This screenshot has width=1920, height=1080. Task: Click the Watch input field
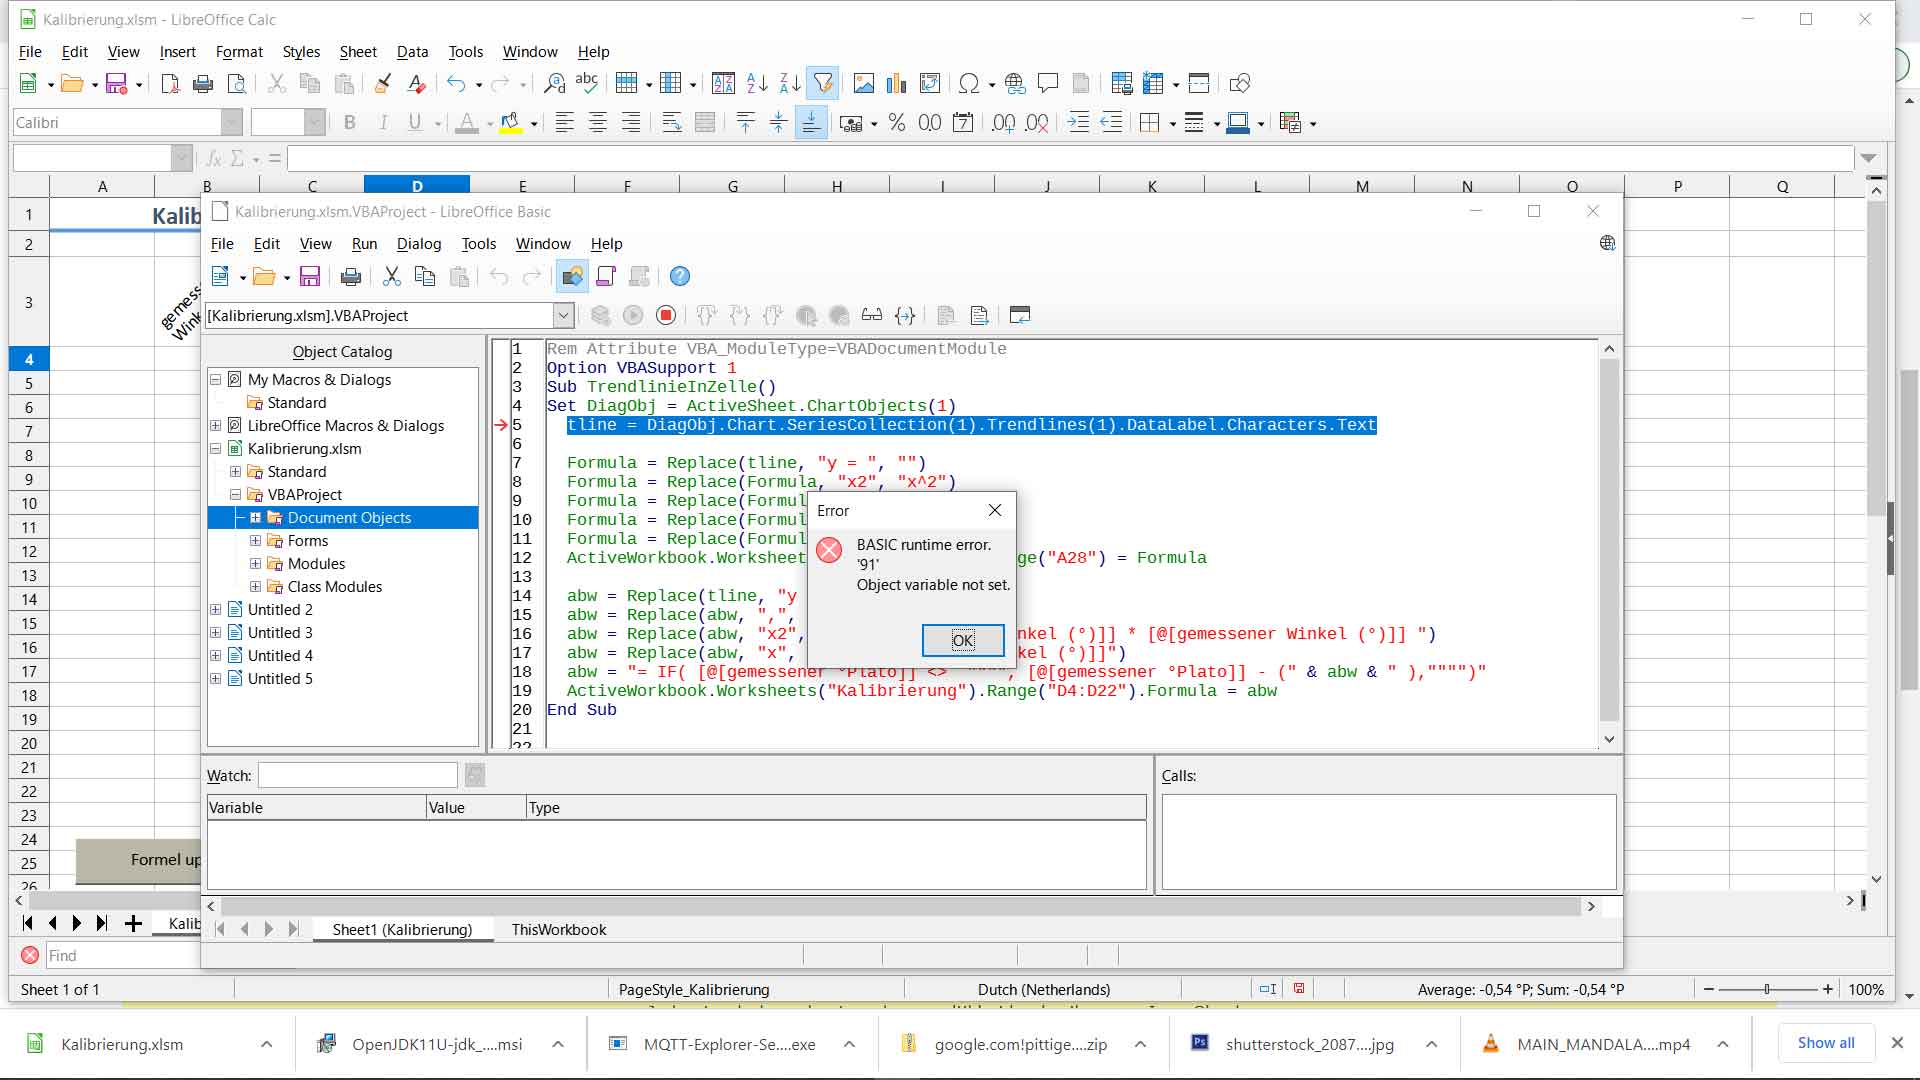click(357, 776)
